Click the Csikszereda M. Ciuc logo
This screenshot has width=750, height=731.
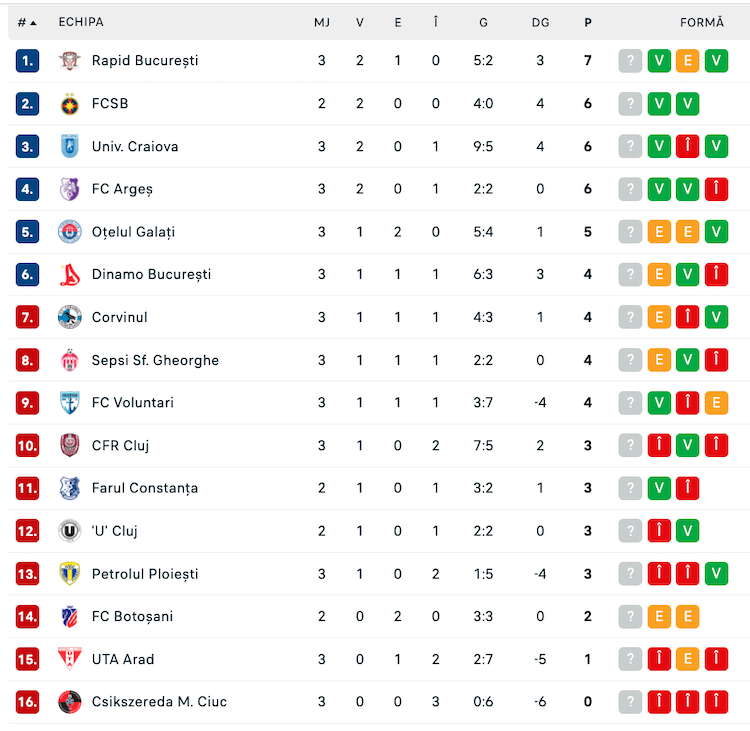pyautogui.click(x=69, y=702)
